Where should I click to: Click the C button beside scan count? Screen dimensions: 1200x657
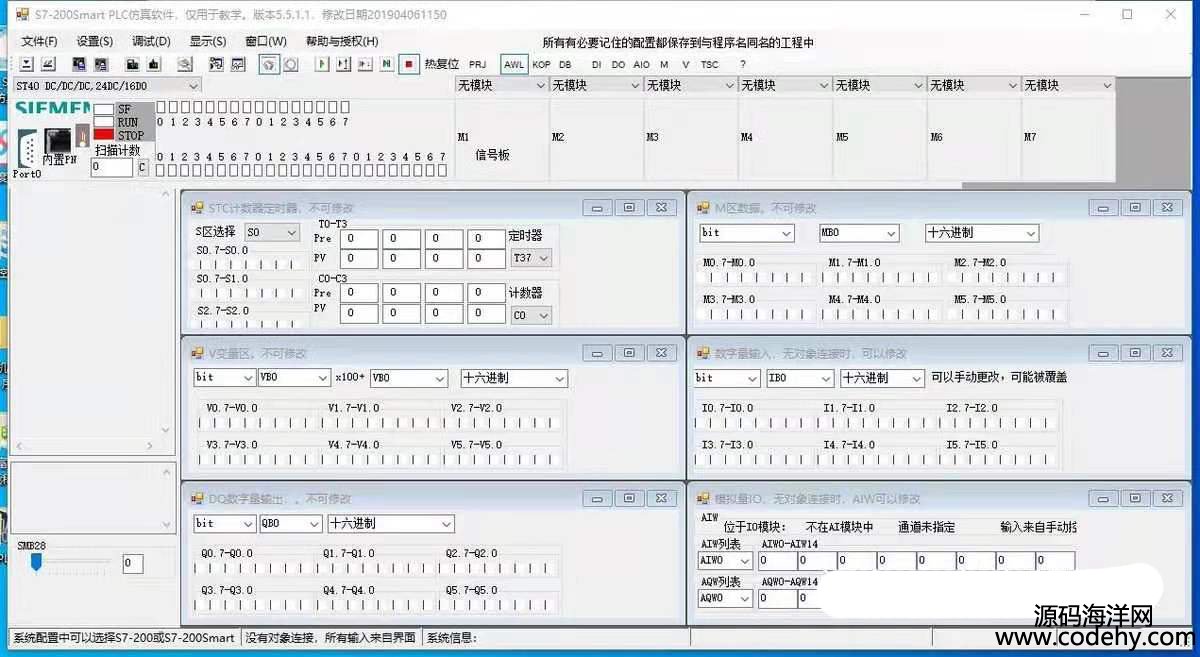point(142,167)
